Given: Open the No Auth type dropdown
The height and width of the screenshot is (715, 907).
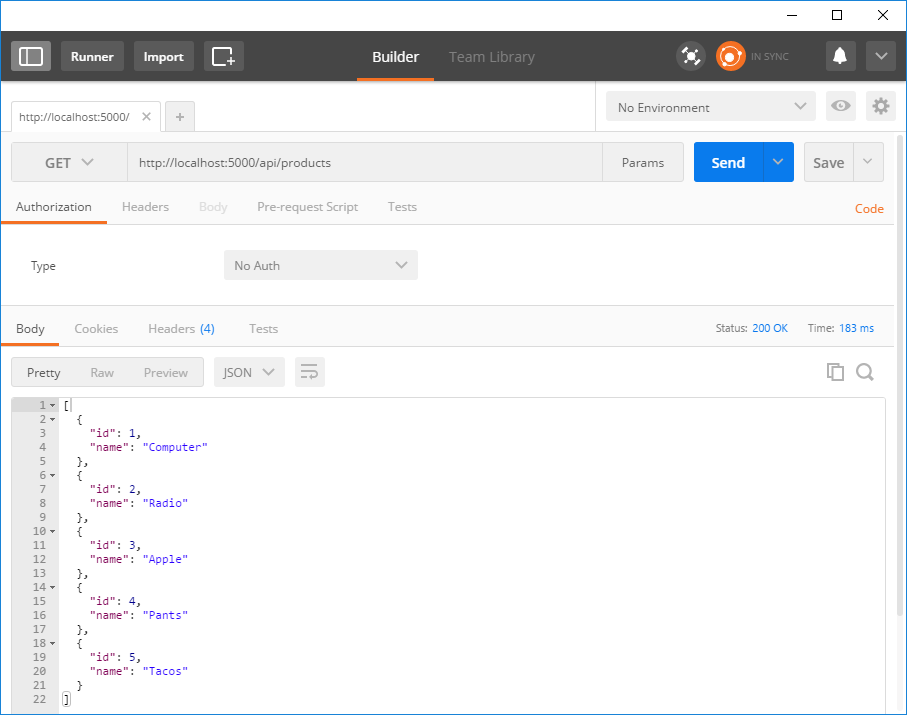Looking at the screenshot, I should [x=320, y=265].
